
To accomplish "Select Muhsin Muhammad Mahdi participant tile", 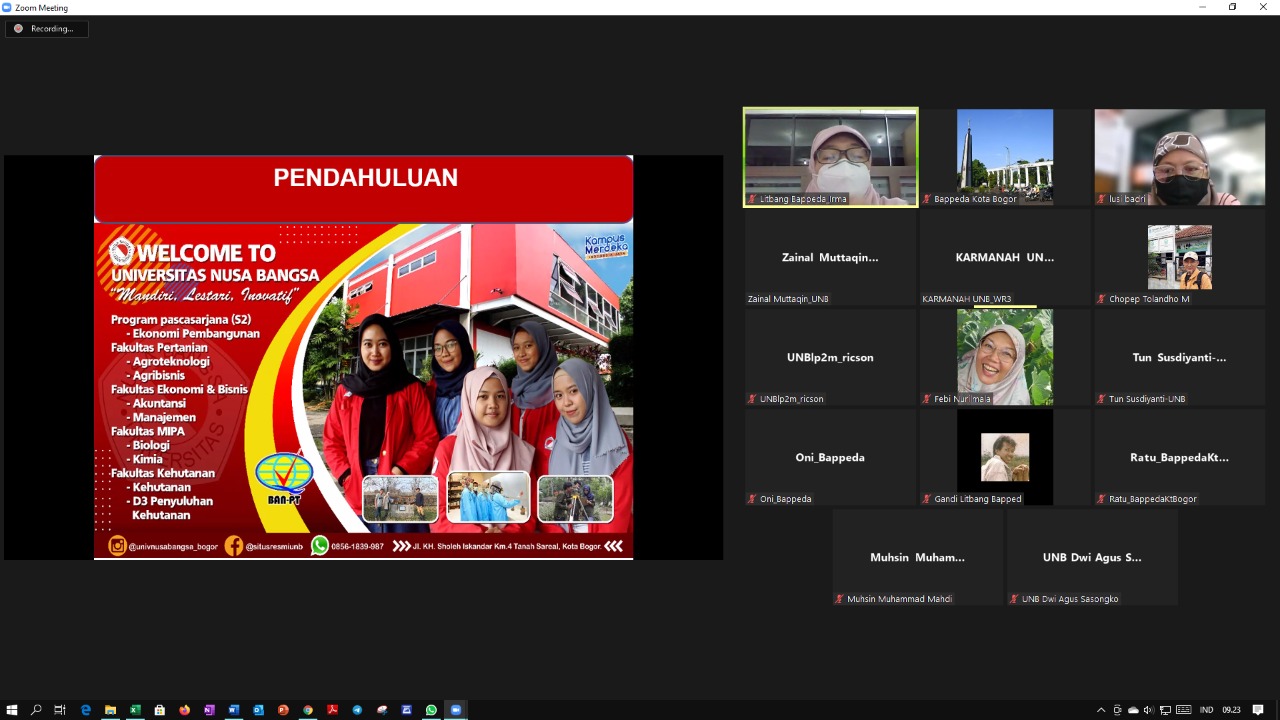I will (x=917, y=557).
